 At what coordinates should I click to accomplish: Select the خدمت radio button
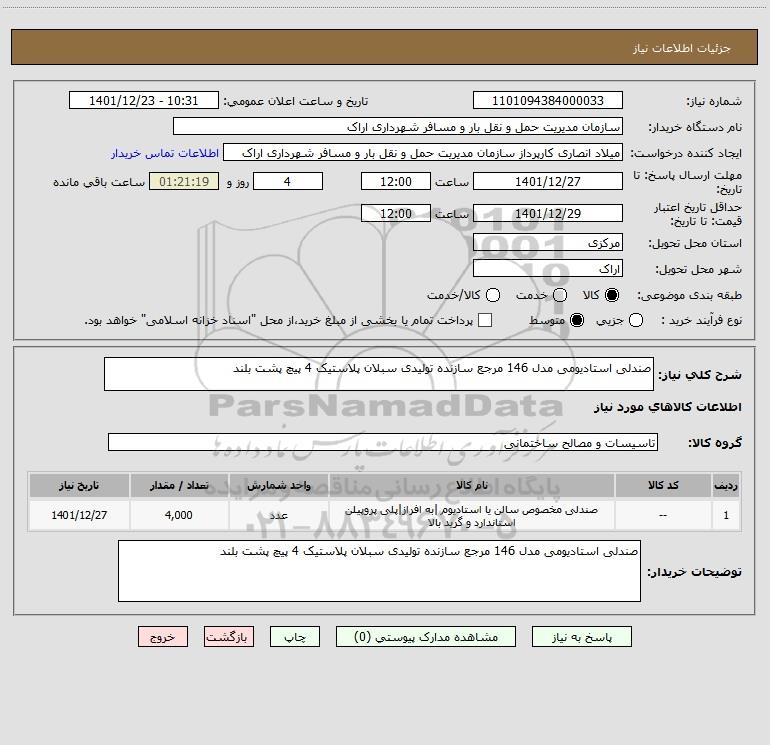point(560,295)
